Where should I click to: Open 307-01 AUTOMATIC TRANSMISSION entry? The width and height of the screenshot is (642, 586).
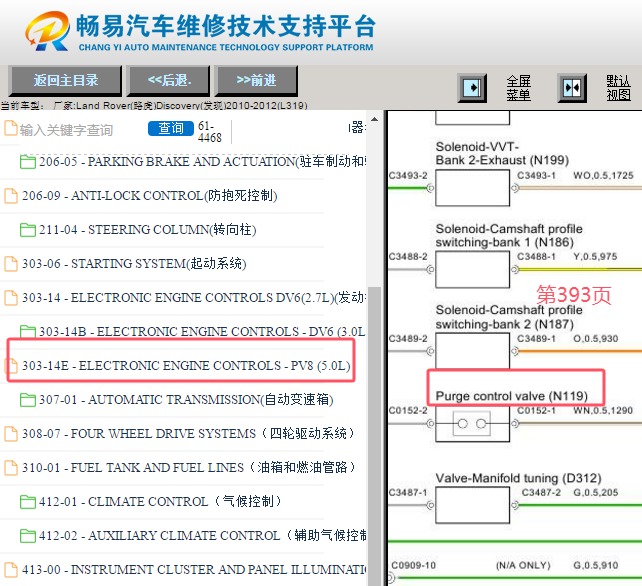pos(186,399)
